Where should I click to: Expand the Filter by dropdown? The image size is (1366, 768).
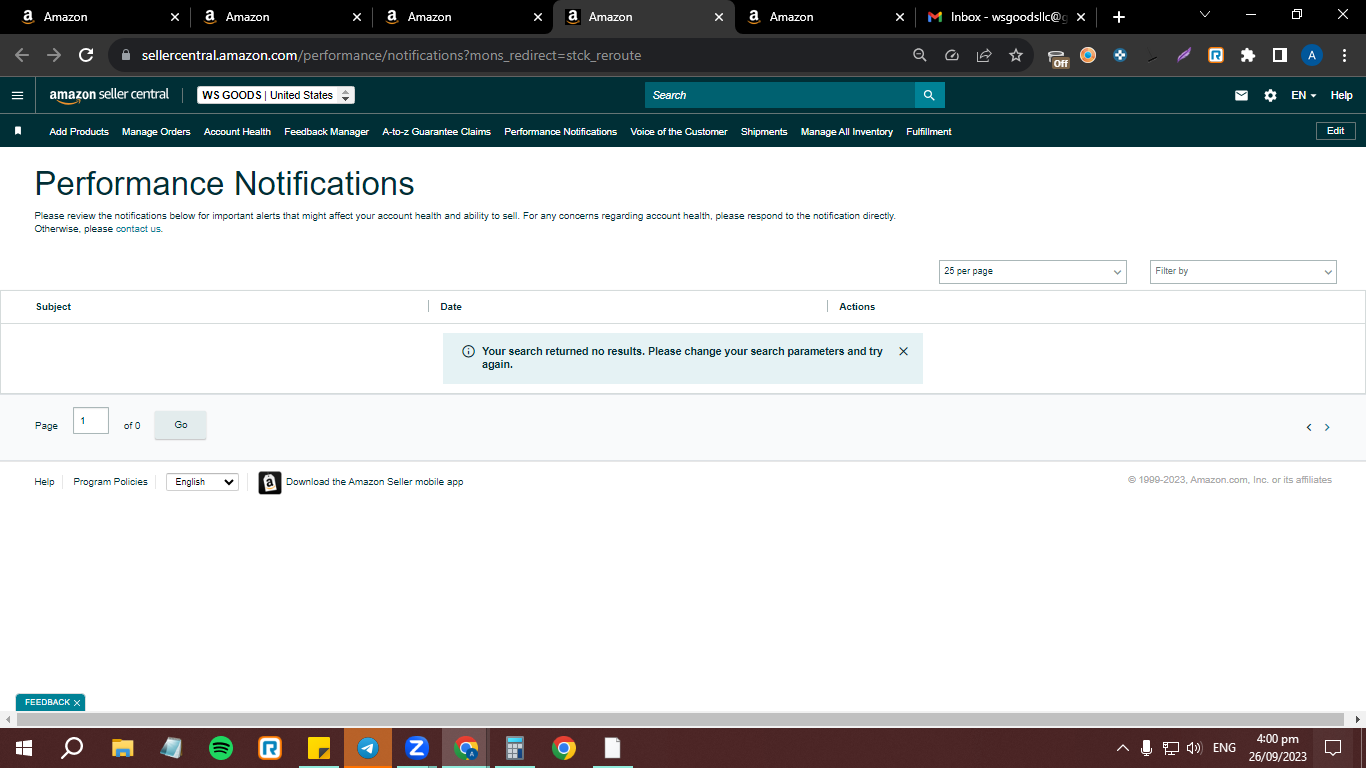[1243, 271]
